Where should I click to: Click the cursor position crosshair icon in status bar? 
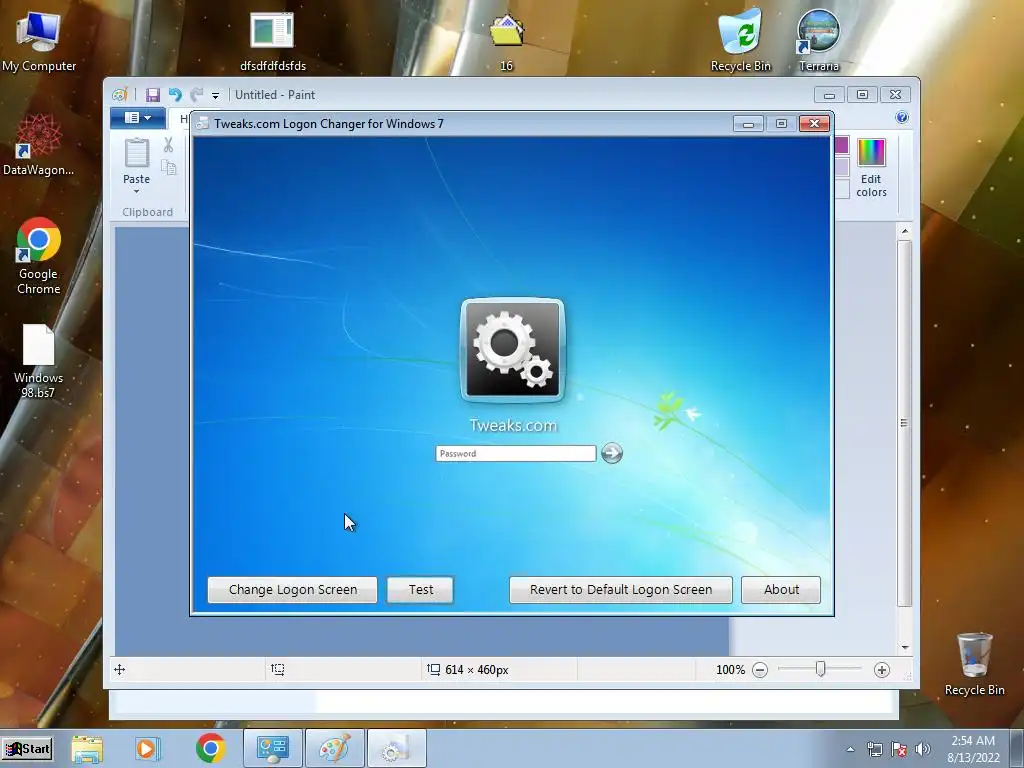pos(120,669)
